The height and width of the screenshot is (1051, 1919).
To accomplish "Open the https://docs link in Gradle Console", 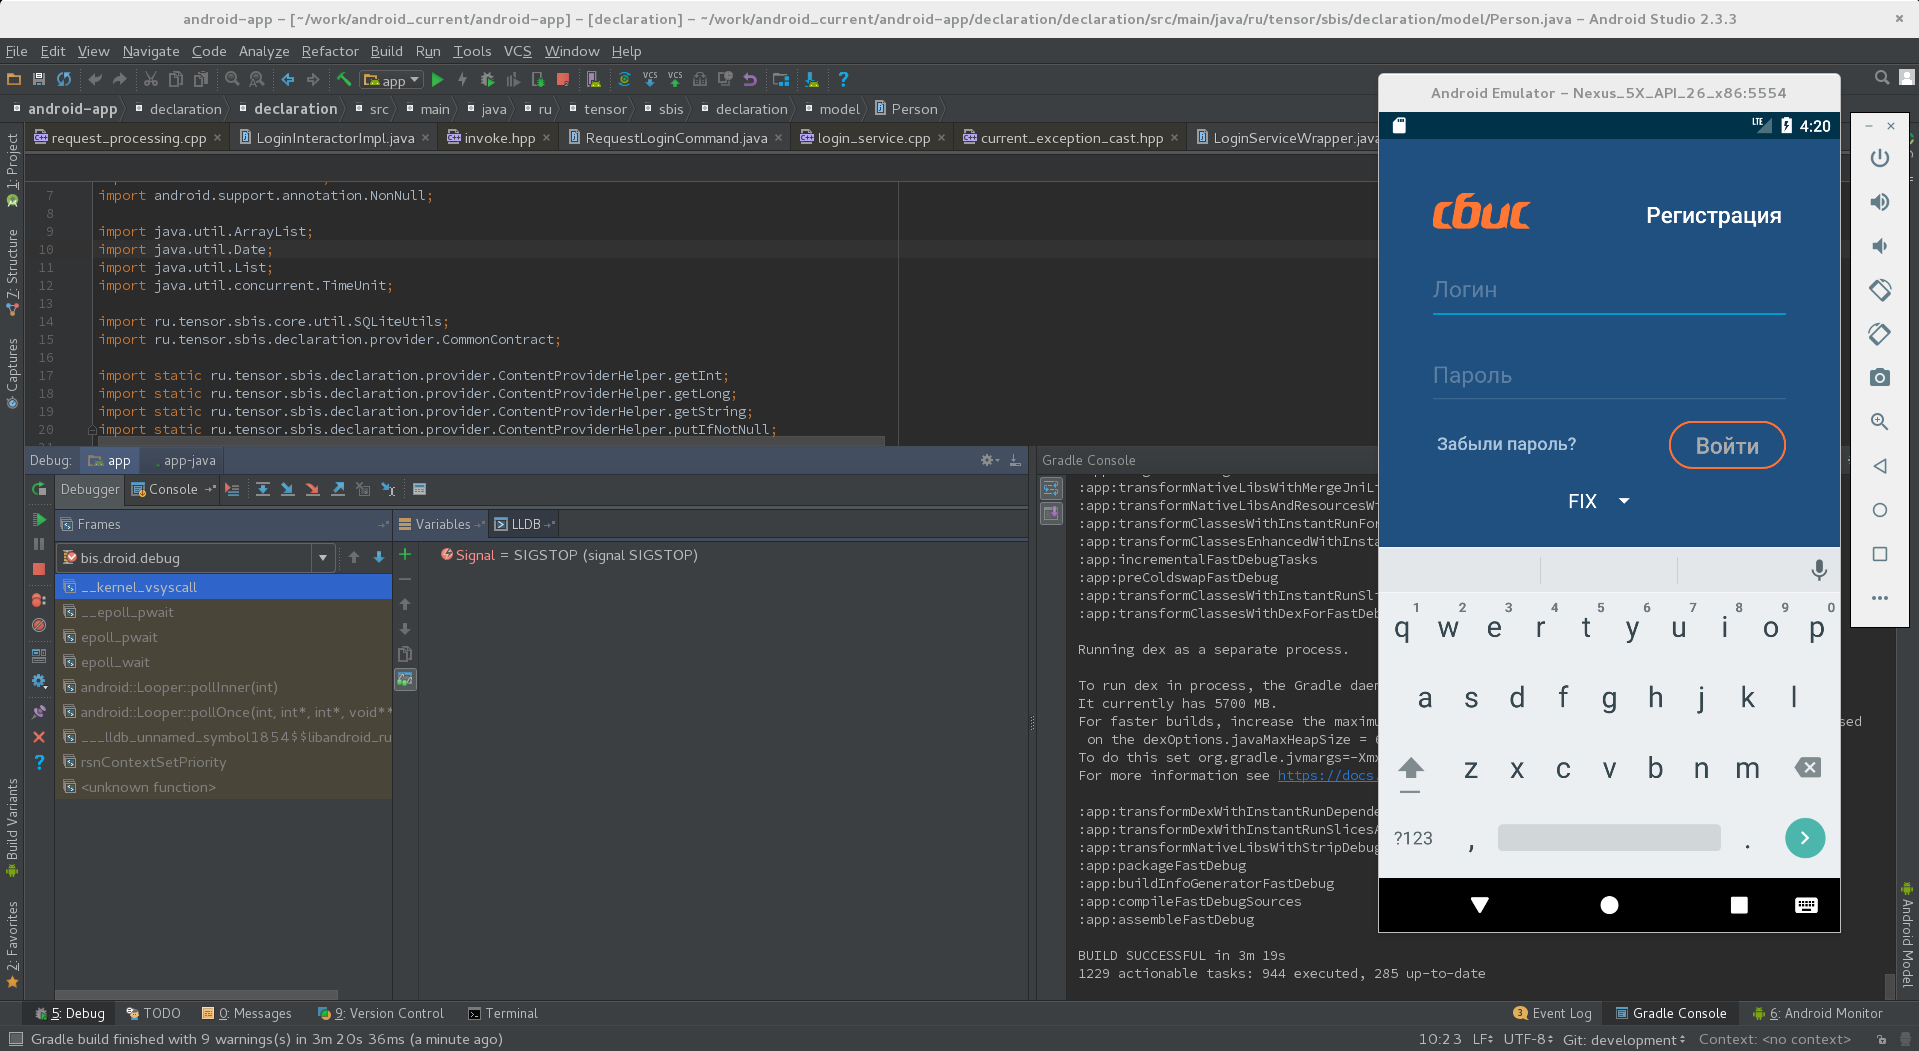I will click(1326, 775).
